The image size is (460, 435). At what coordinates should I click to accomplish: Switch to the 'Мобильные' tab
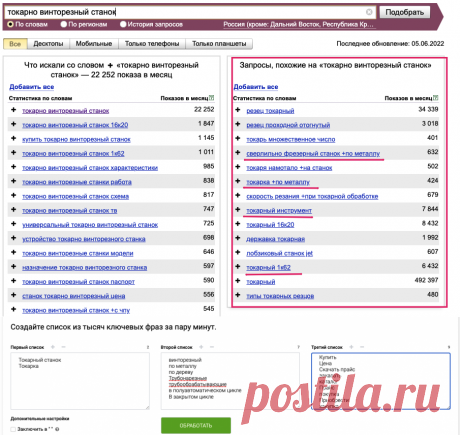point(94,44)
